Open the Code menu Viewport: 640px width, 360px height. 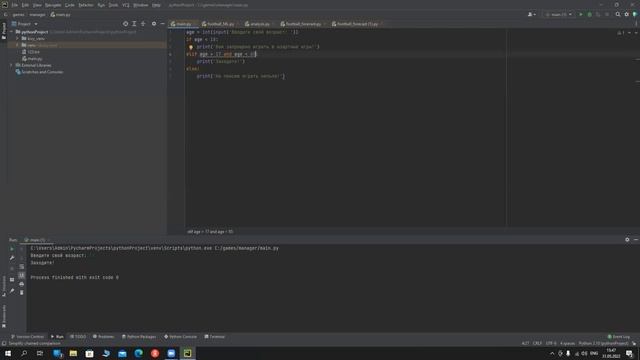[x=70, y=5]
